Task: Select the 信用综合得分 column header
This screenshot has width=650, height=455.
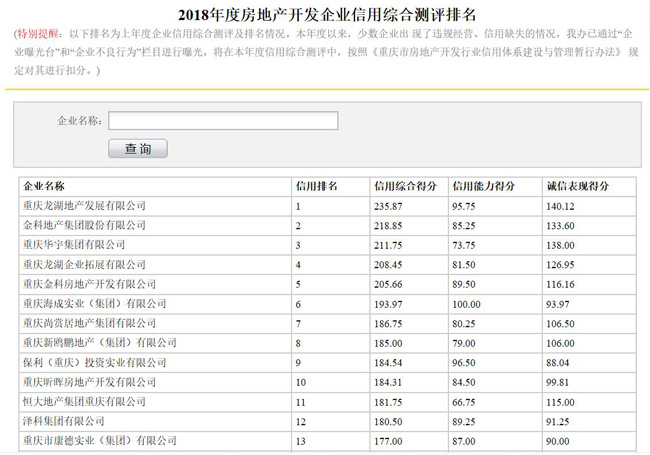Action: point(405,186)
